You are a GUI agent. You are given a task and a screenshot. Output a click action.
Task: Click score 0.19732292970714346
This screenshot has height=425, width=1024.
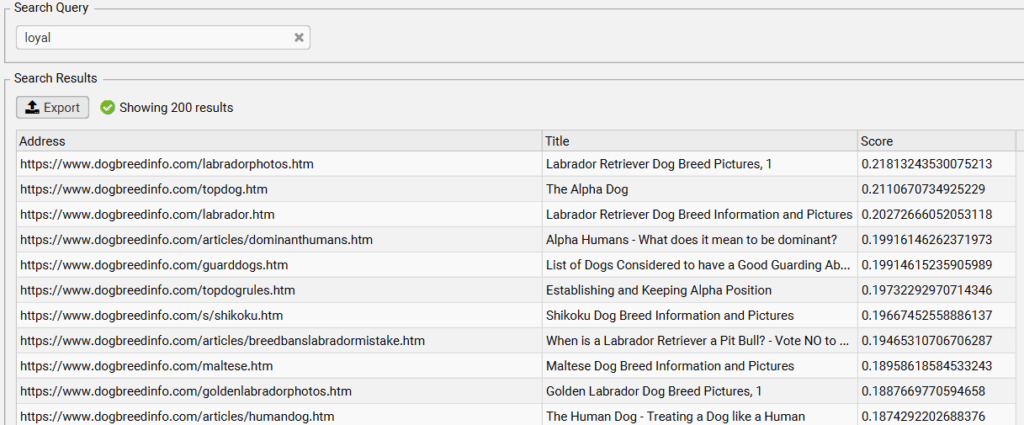pos(927,291)
